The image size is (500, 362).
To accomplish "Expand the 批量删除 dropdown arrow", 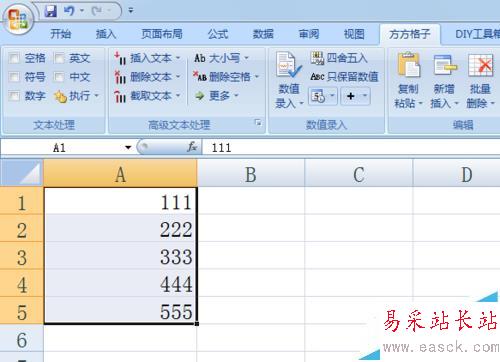I will [492, 103].
